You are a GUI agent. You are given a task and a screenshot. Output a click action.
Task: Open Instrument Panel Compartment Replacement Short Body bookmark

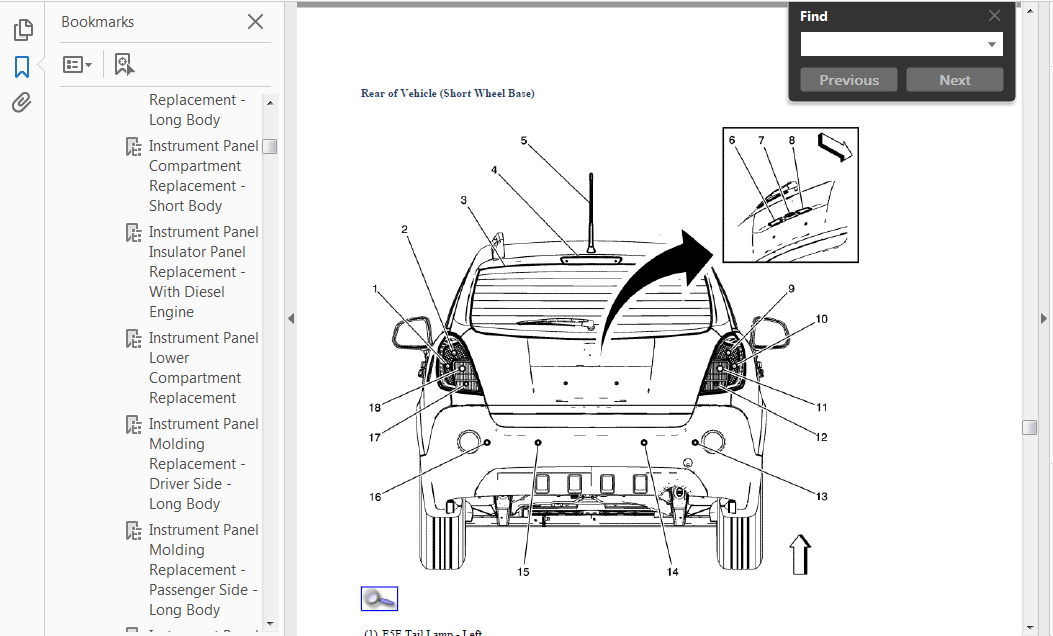(203, 176)
